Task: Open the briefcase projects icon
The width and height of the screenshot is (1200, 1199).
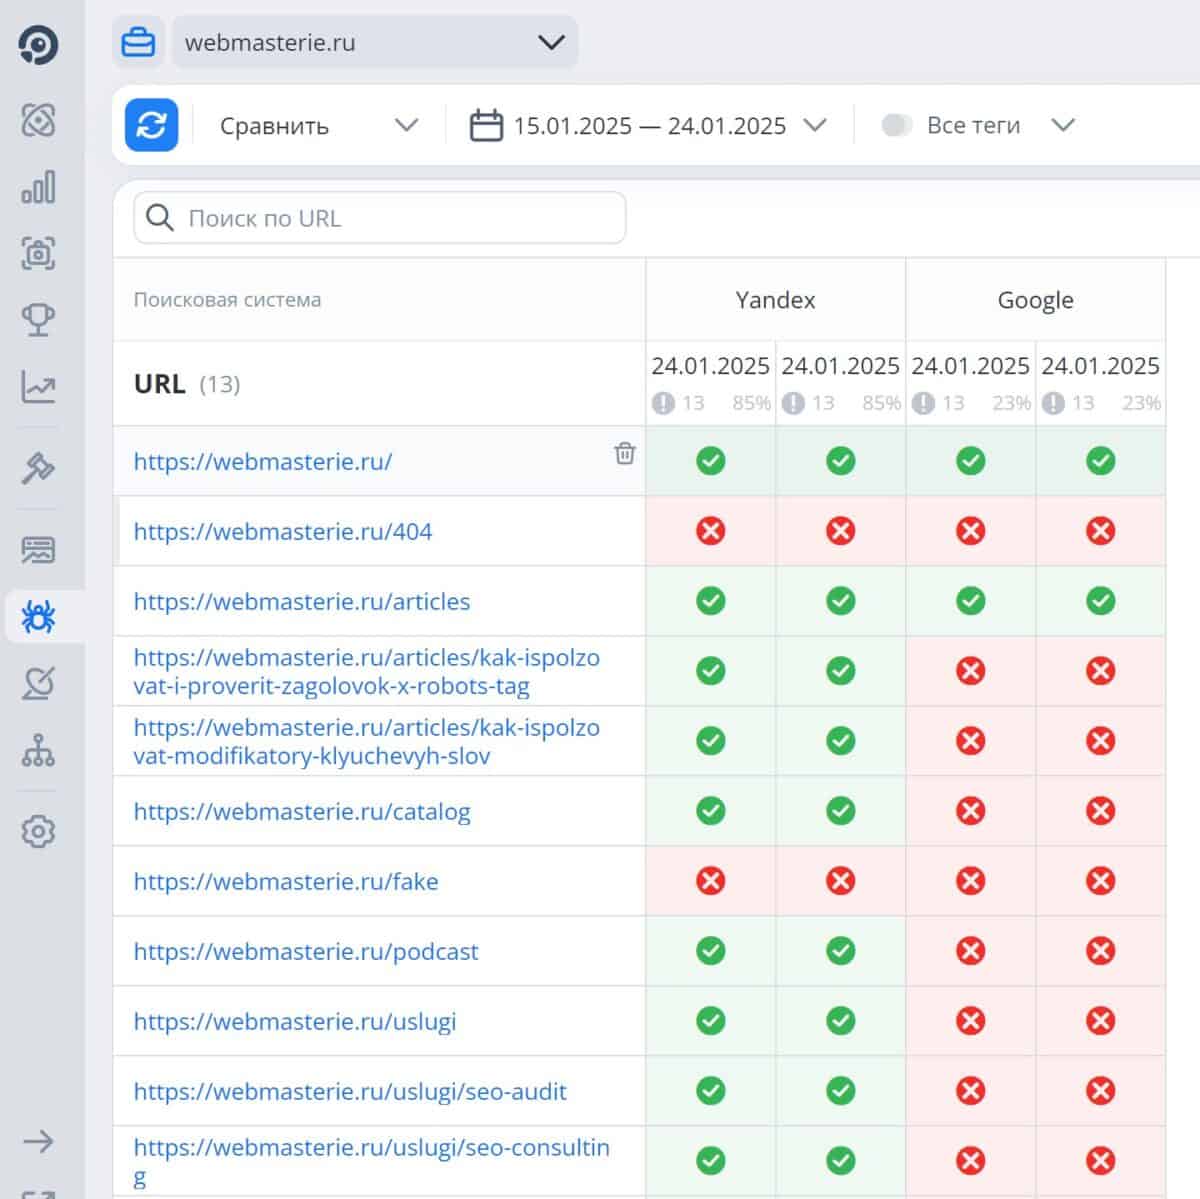Action: [138, 43]
